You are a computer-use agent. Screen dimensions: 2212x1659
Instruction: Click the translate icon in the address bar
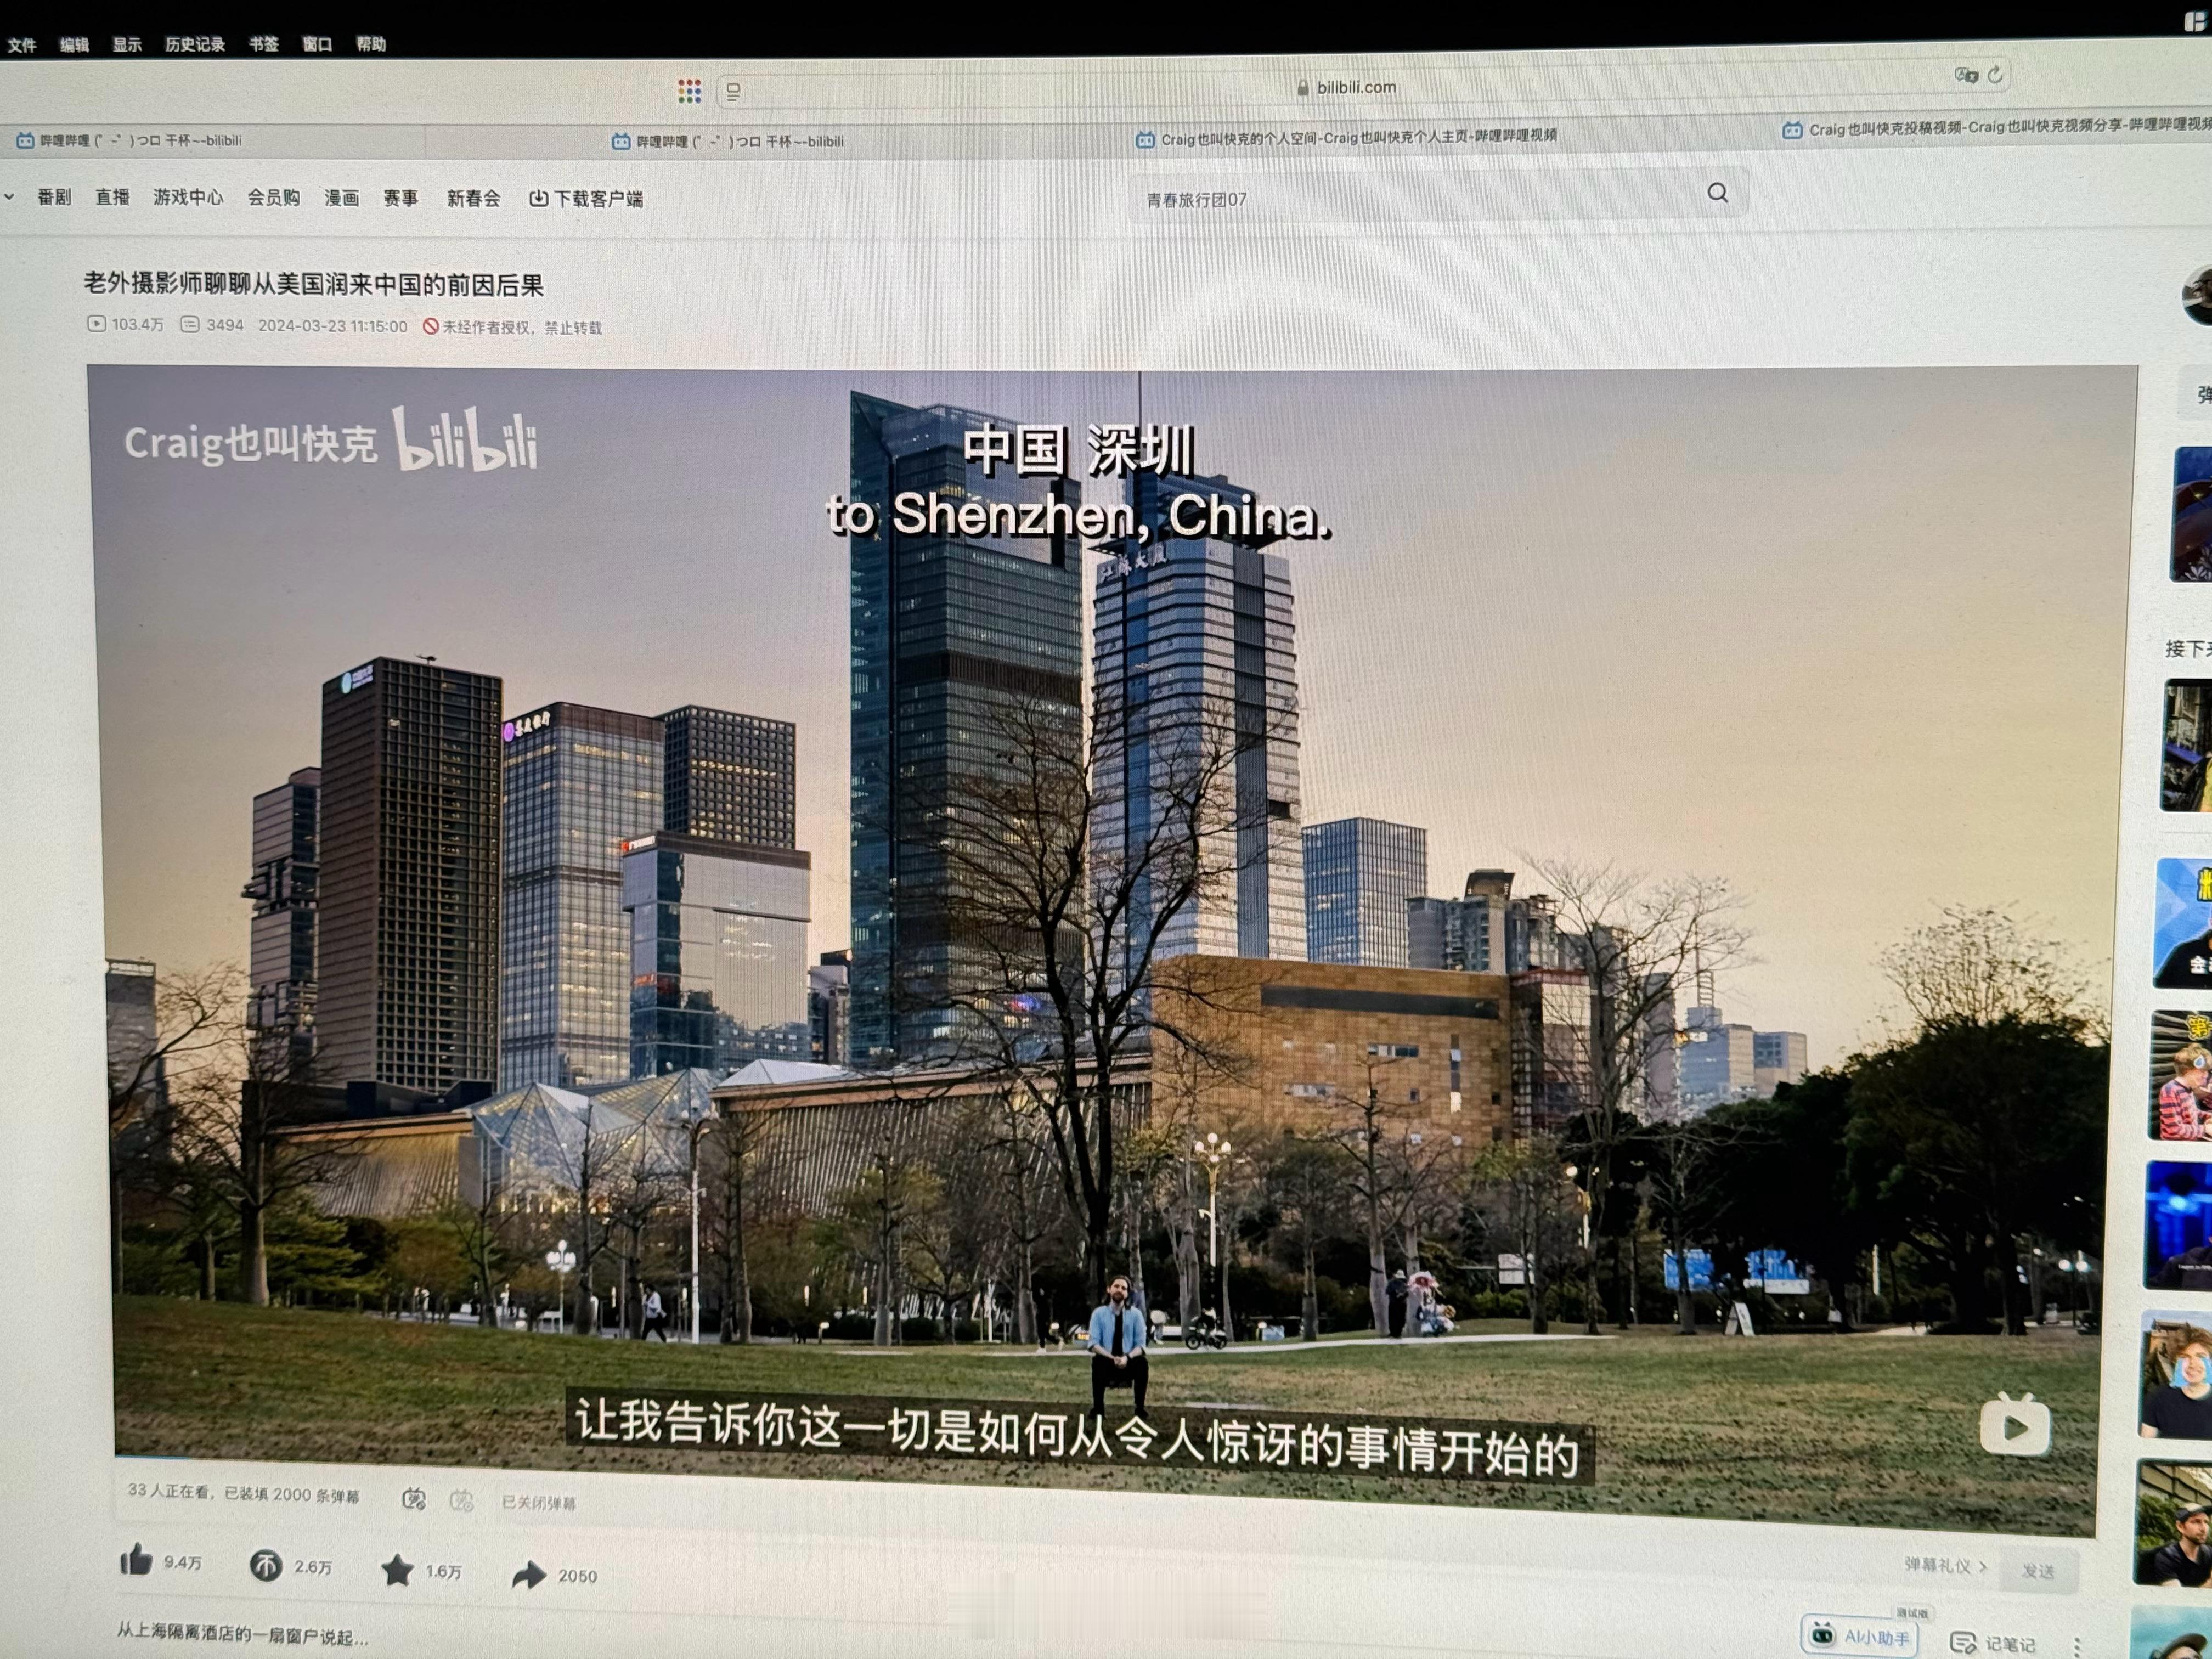point(1966,76)
